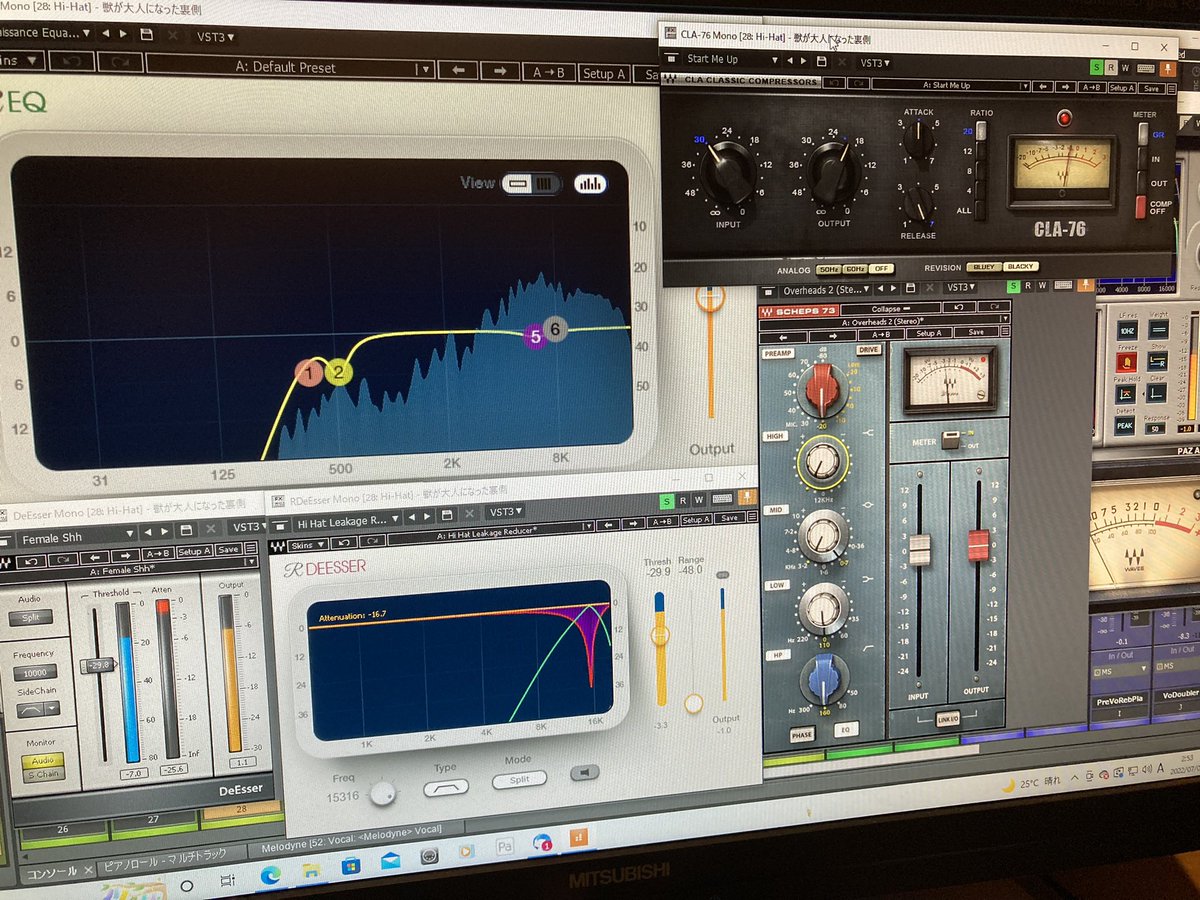This screenshot has width=1200, height=900.
Task: Select EQ band 2 node in Renaissance EQ
Action: click(x=339, y=373)
